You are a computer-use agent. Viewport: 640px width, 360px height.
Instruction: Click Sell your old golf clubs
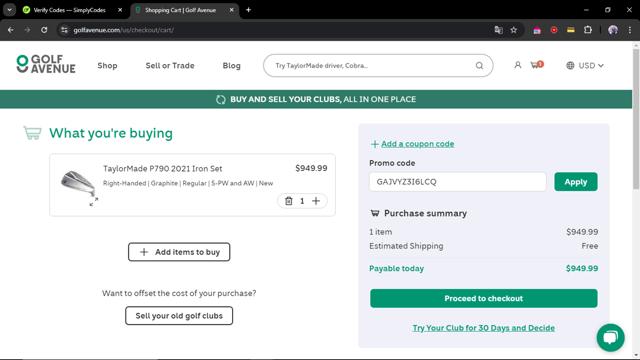tap(179, 316)
